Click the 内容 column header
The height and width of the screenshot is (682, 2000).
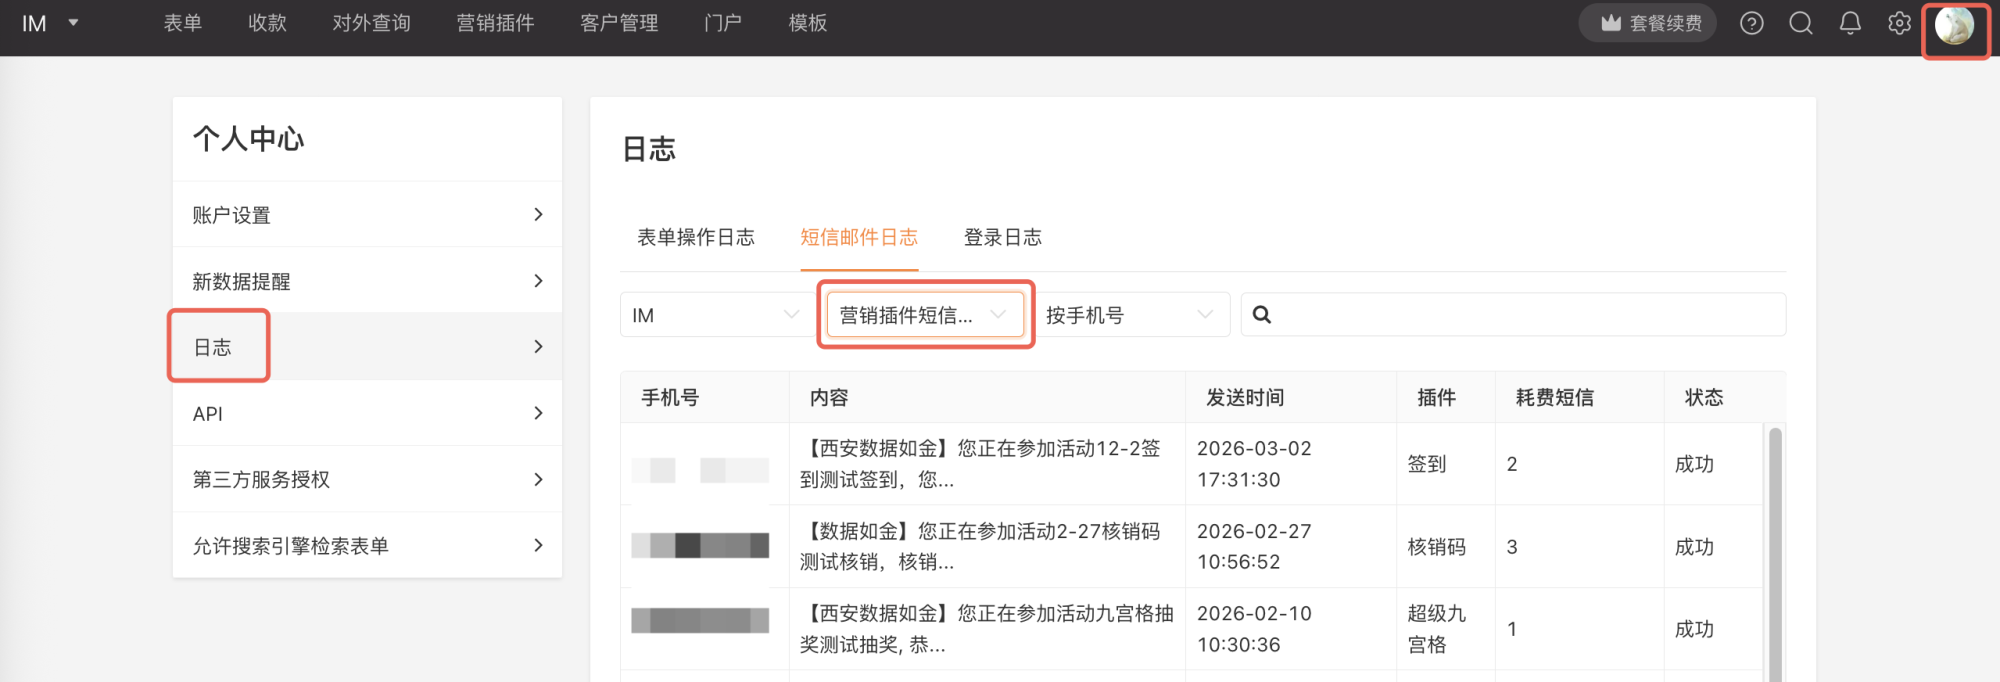829,397
